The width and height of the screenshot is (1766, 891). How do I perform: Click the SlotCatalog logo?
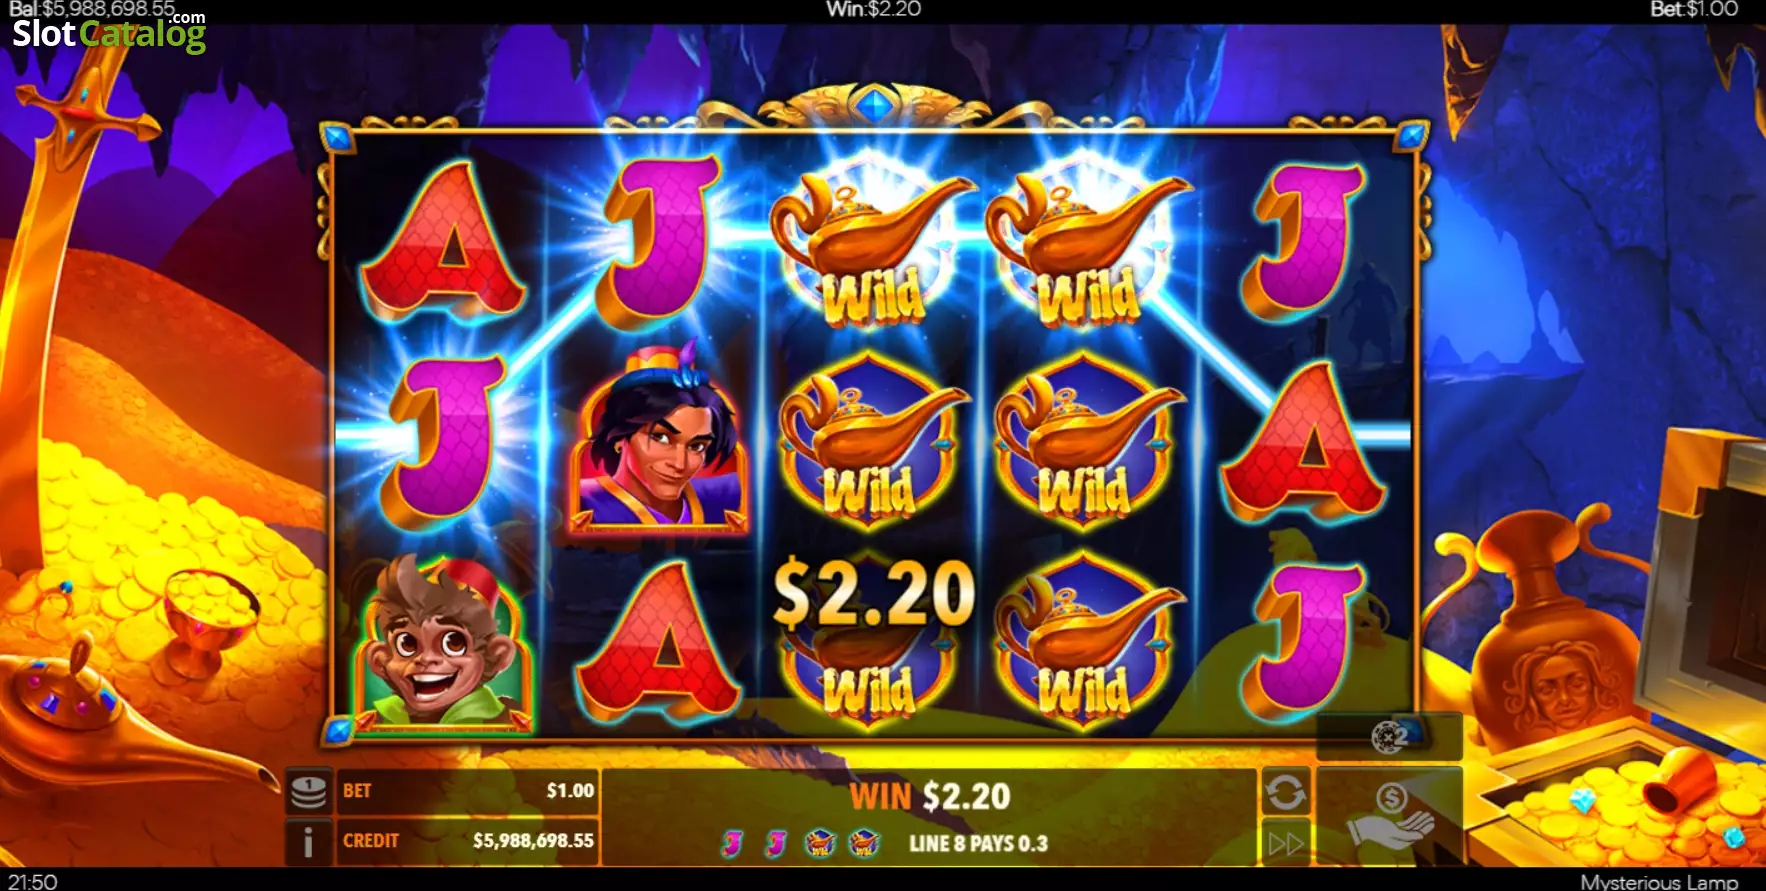pyautogui.click(x=109, y=32)
